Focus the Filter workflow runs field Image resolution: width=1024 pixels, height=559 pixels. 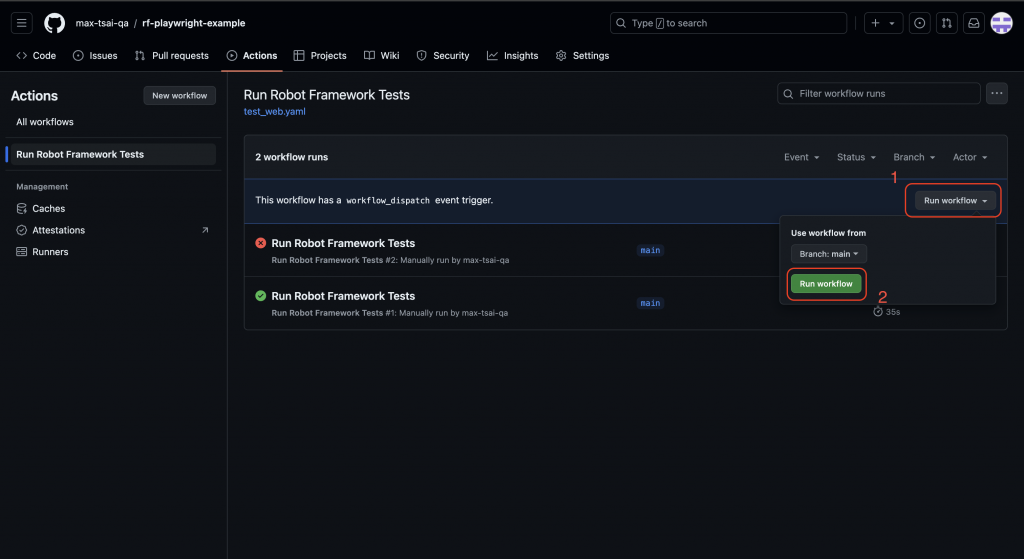tap(878, 93)
